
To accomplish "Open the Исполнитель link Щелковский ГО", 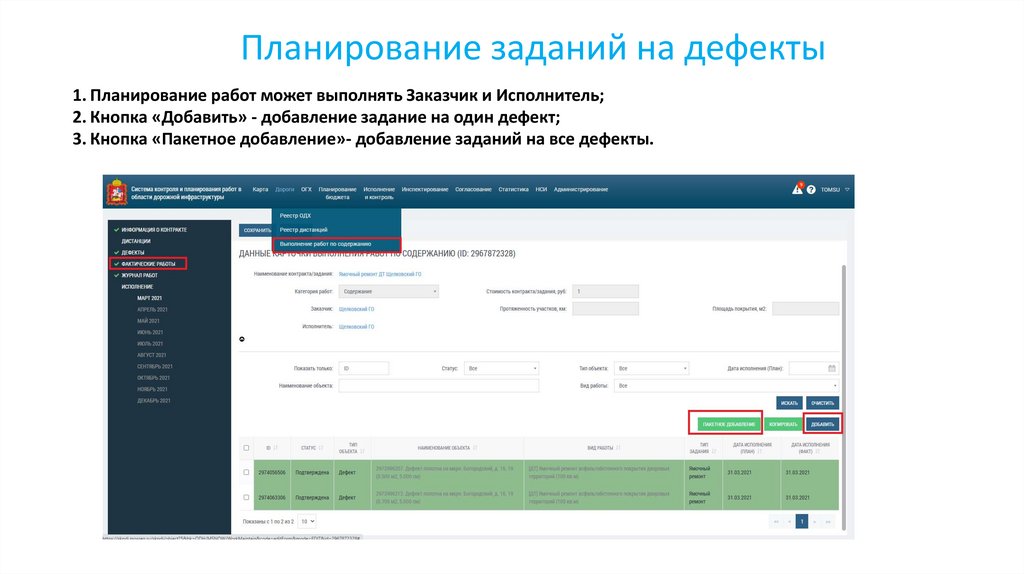I will [356, 327].
